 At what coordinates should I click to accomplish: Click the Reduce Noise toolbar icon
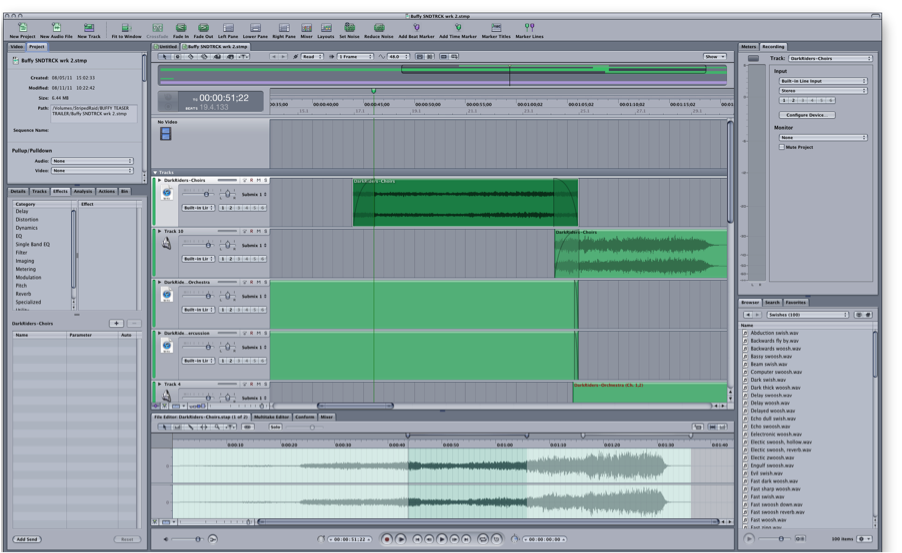point(379,27)
